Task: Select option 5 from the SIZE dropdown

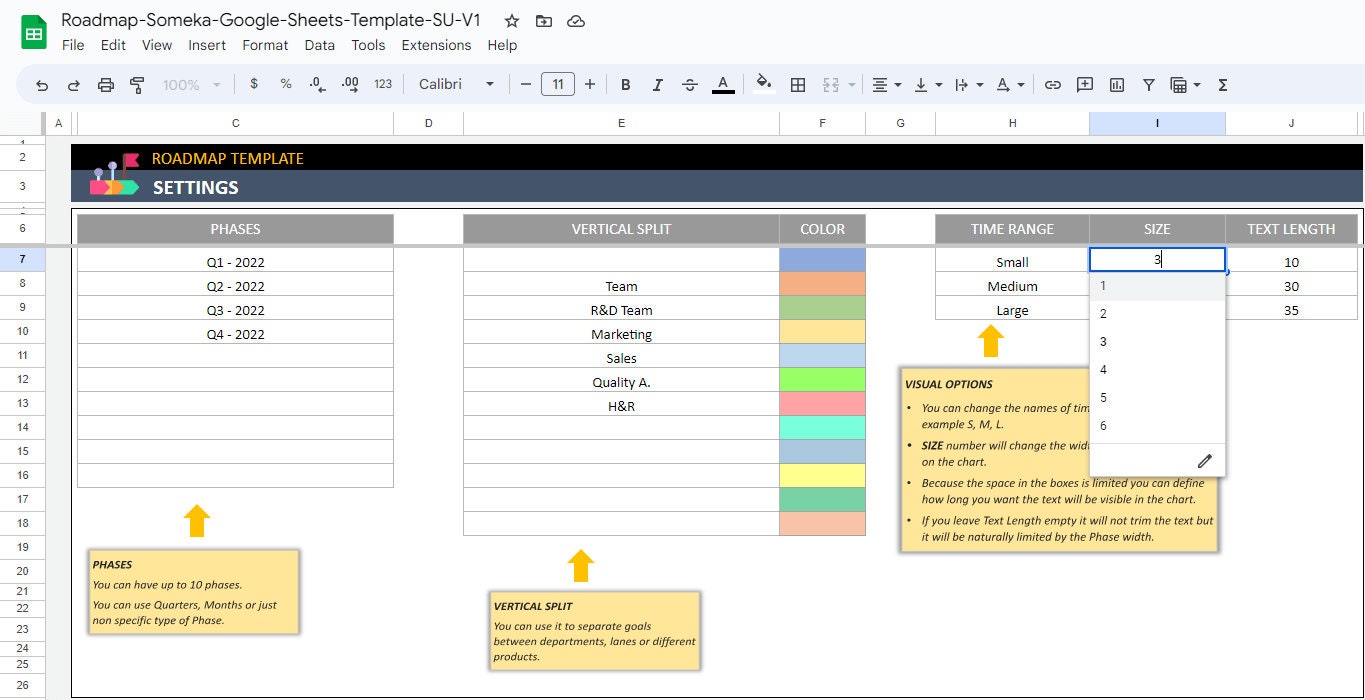Action: pos(1103,397)
